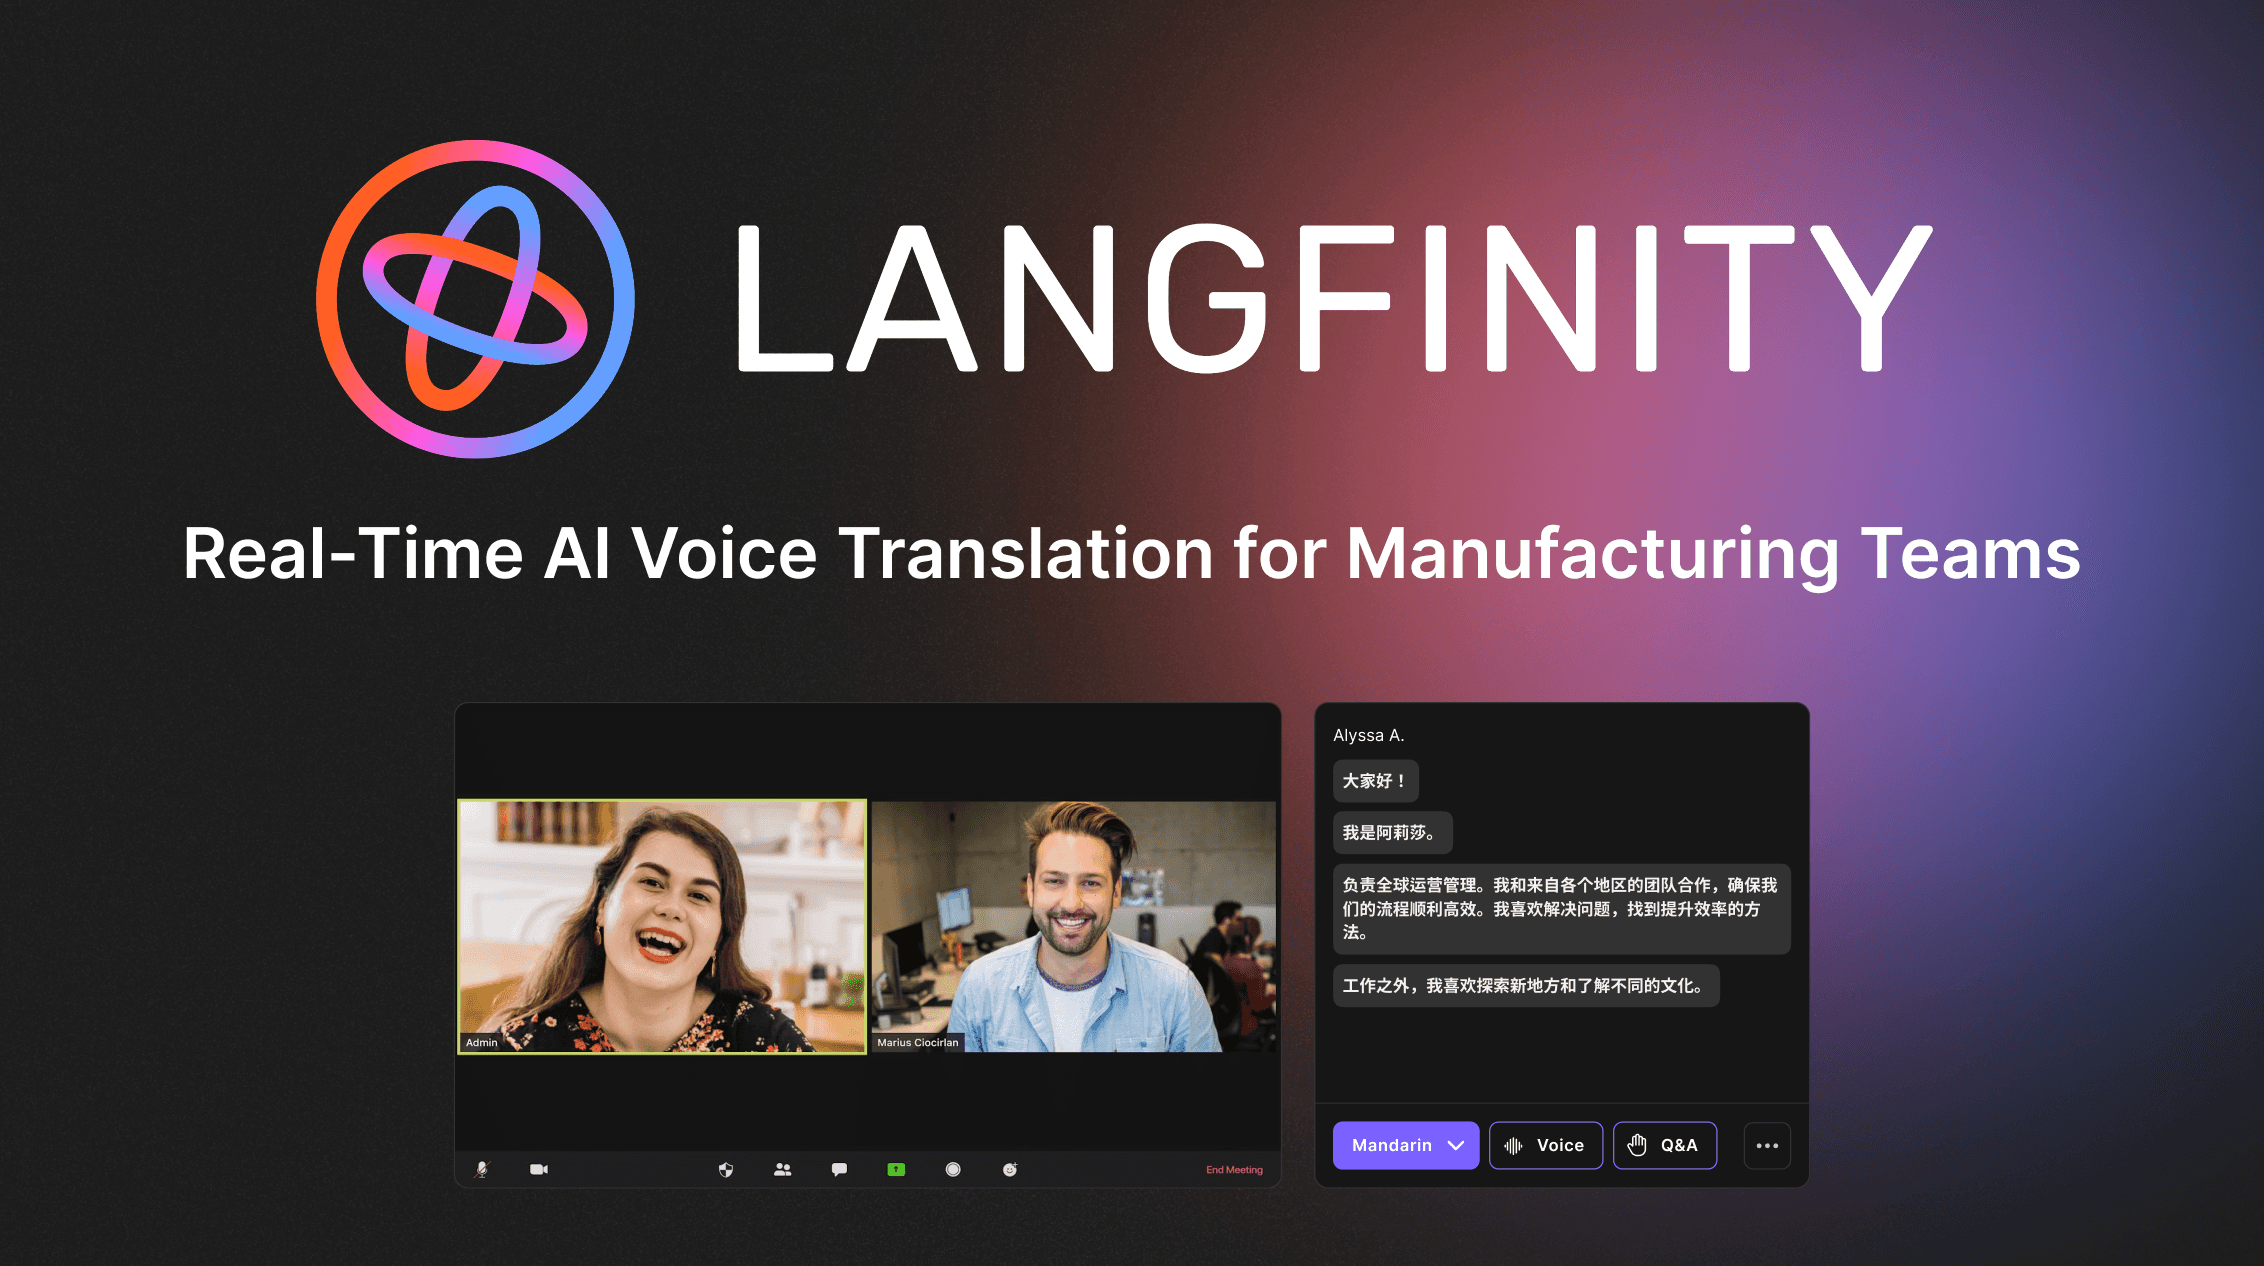Toggle the camera off
The height and width of the screenshot is (1266, 2264).
coord(539,1168)
